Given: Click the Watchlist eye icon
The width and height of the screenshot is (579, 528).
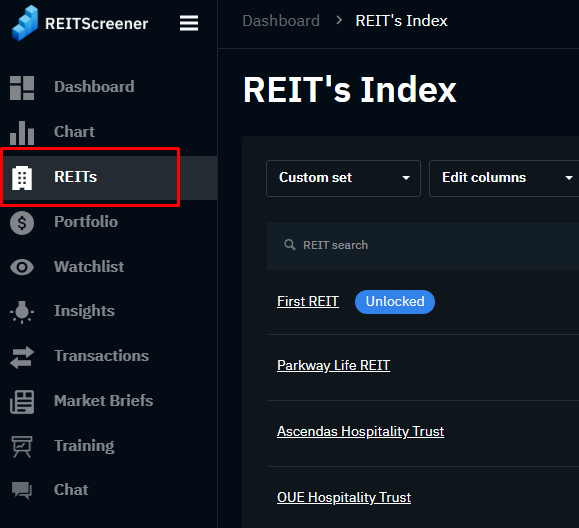Looking at the screenshot, I should click(x=22, y=267).
